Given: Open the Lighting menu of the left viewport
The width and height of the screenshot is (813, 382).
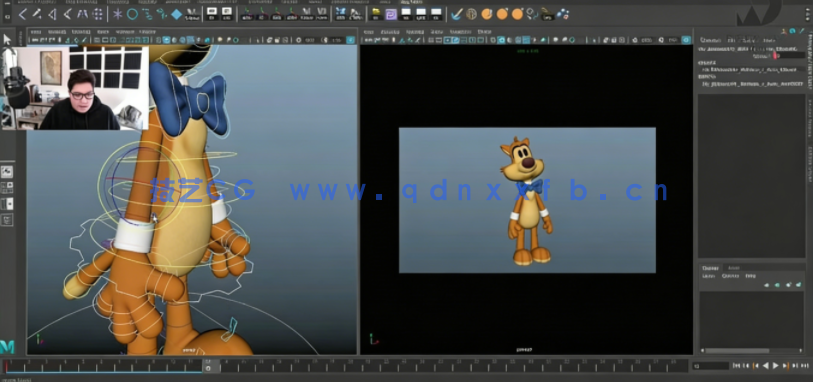Looking at the screenshot, I should (80, 32).
